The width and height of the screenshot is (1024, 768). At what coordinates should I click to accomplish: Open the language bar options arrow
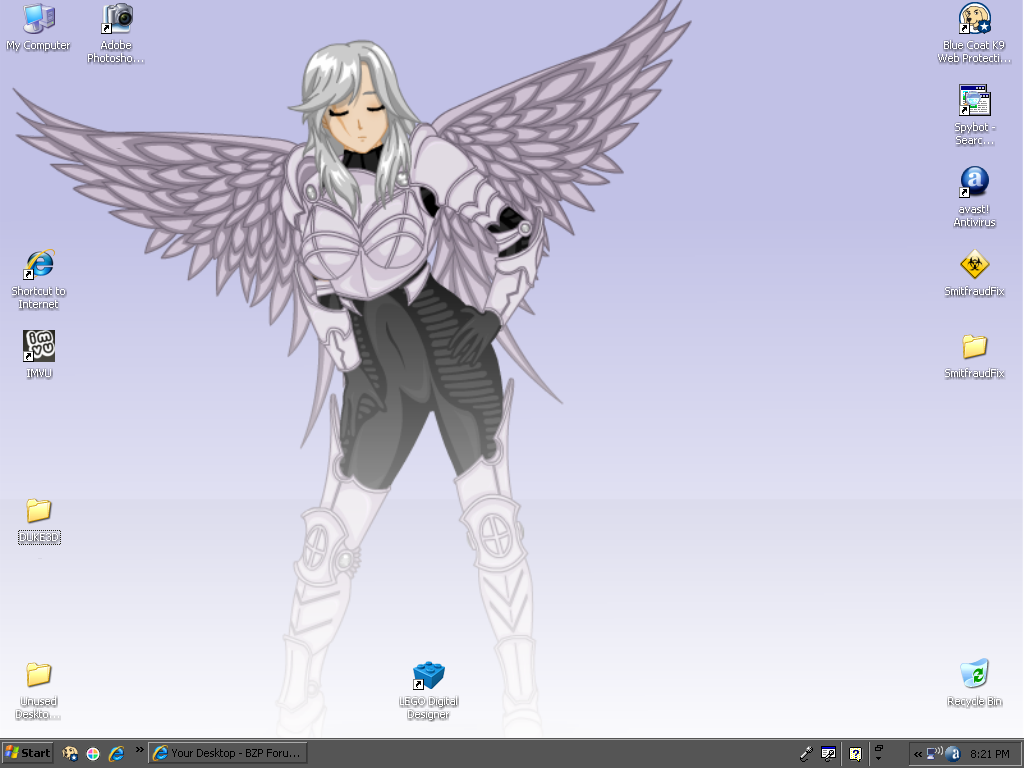[x=878, y=757]
